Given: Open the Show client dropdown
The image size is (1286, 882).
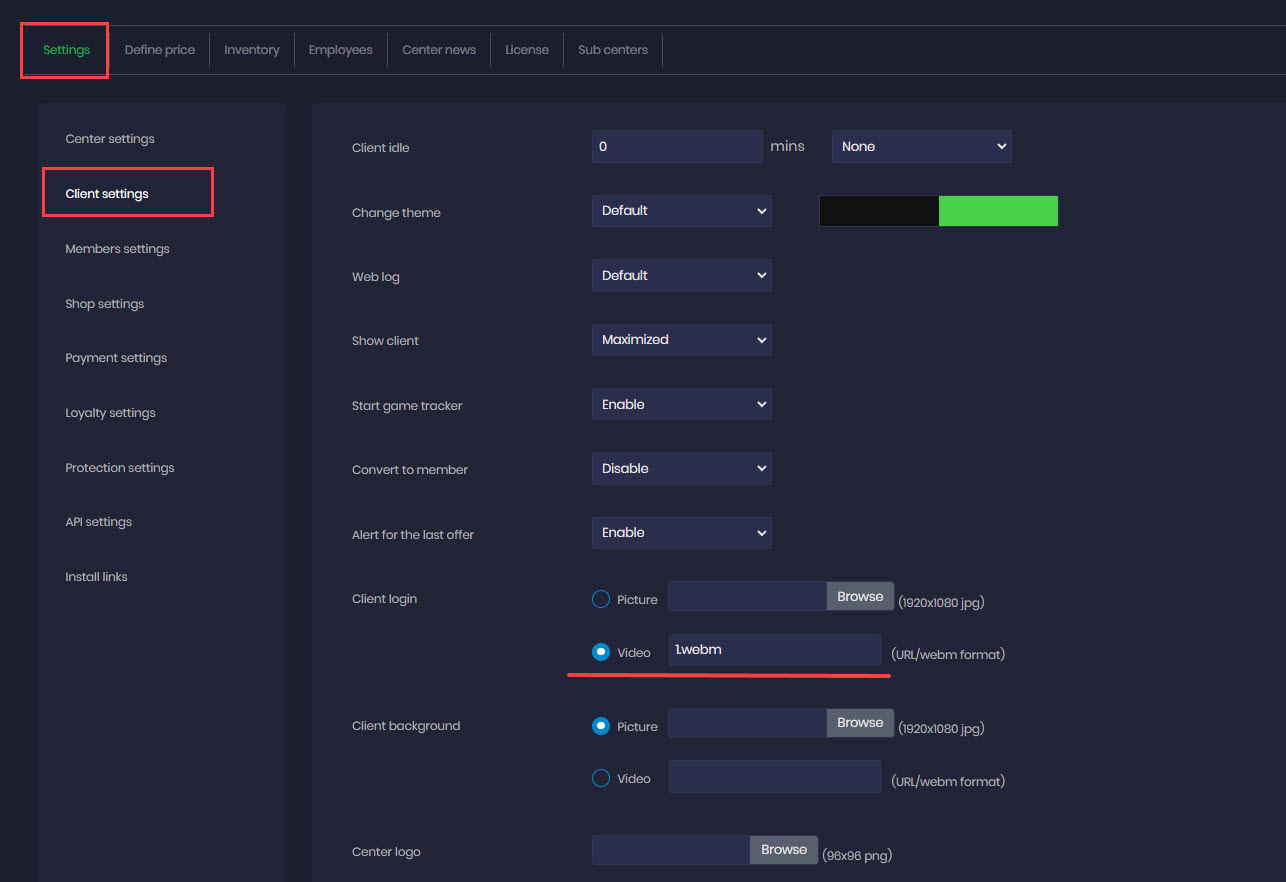Looking at the screenshot, I should click(681, 340).
